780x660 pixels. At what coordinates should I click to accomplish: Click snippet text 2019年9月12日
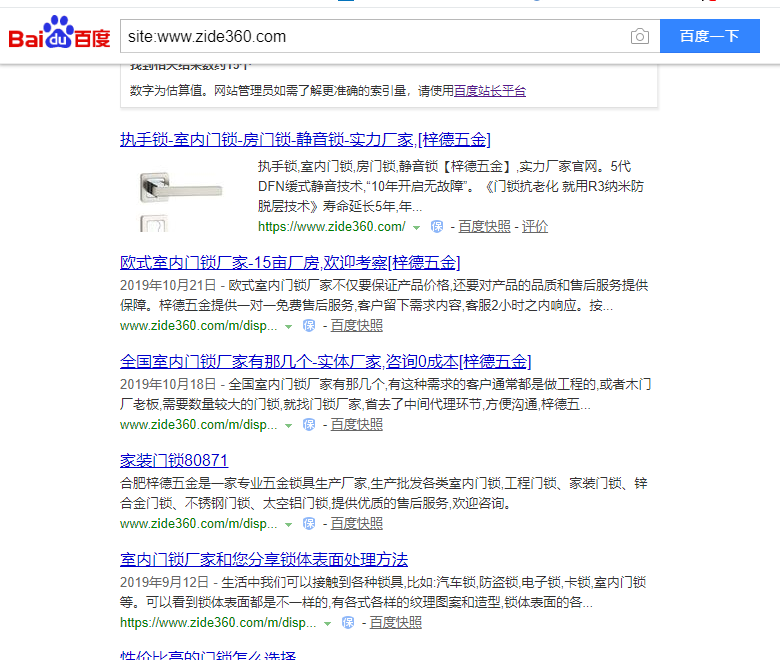pos(164,582)
